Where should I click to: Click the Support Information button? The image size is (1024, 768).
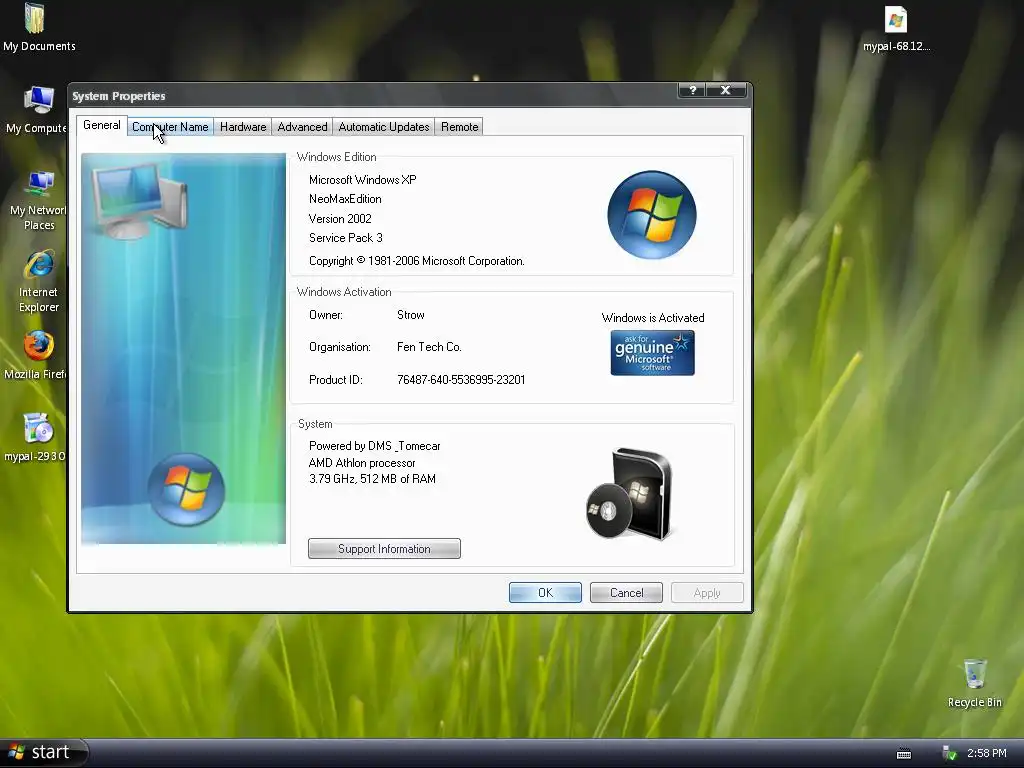point(384,549)
